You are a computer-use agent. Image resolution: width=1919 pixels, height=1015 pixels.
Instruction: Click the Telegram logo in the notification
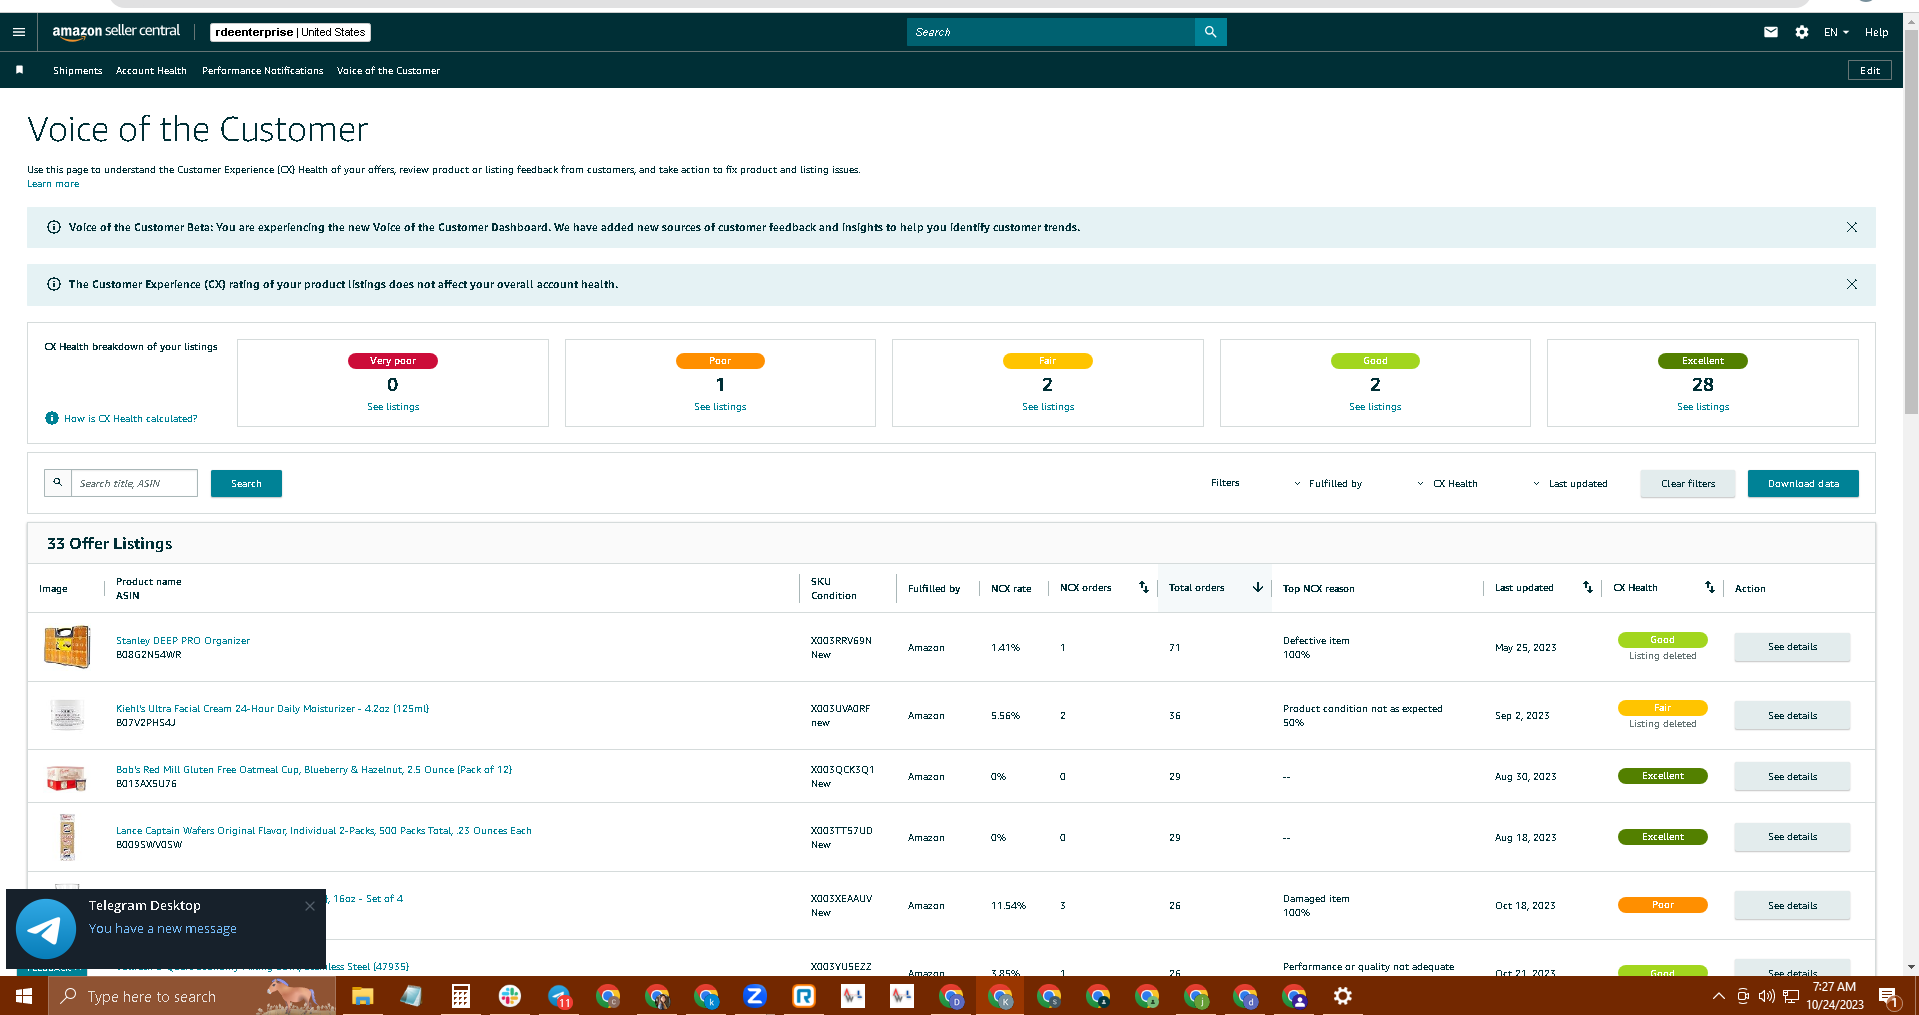pyautogui.click(x=46, y=929)
